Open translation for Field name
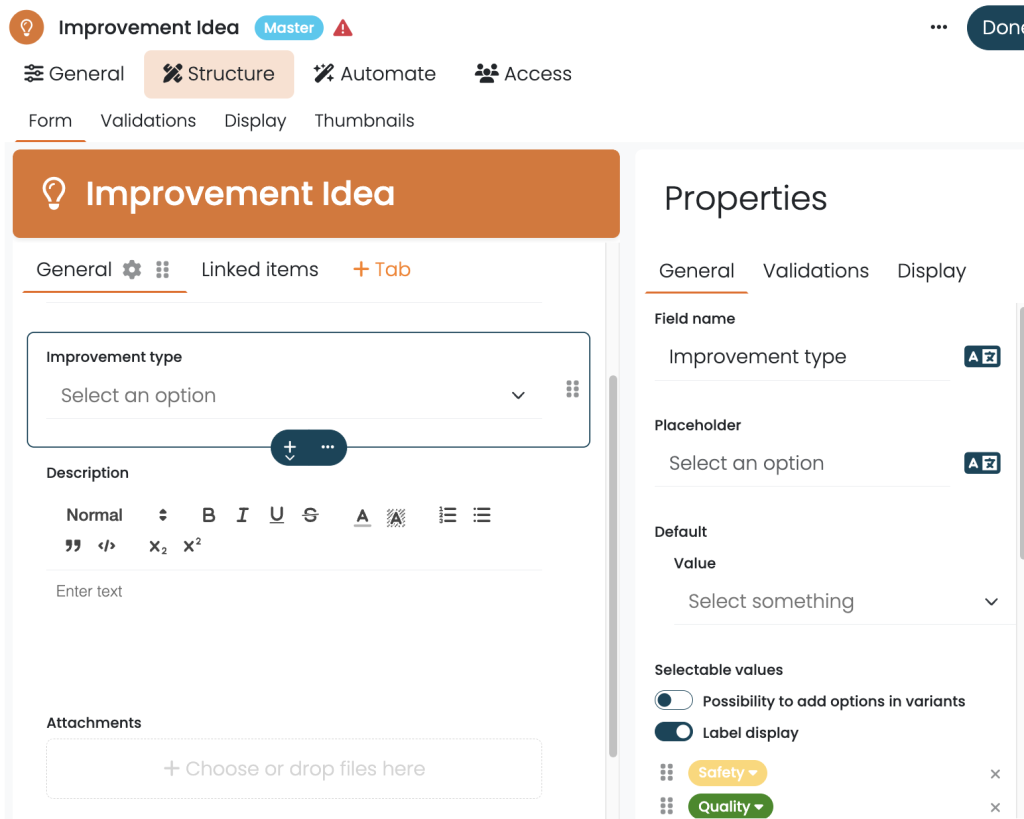Image resolution: width=1024 pixels, height=819 pixels. point(981,357)
